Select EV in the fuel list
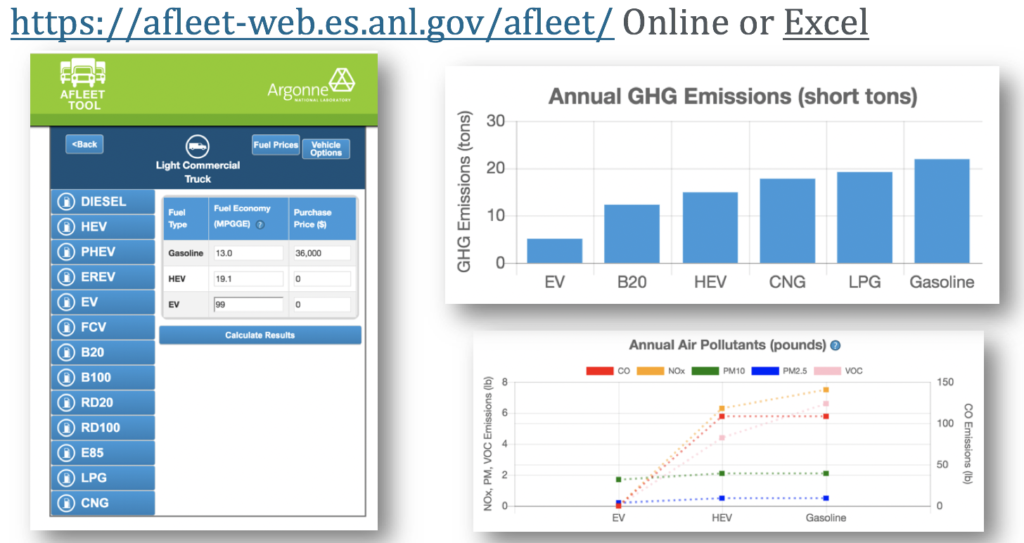The image size is (1024, 543). [103, 302]
